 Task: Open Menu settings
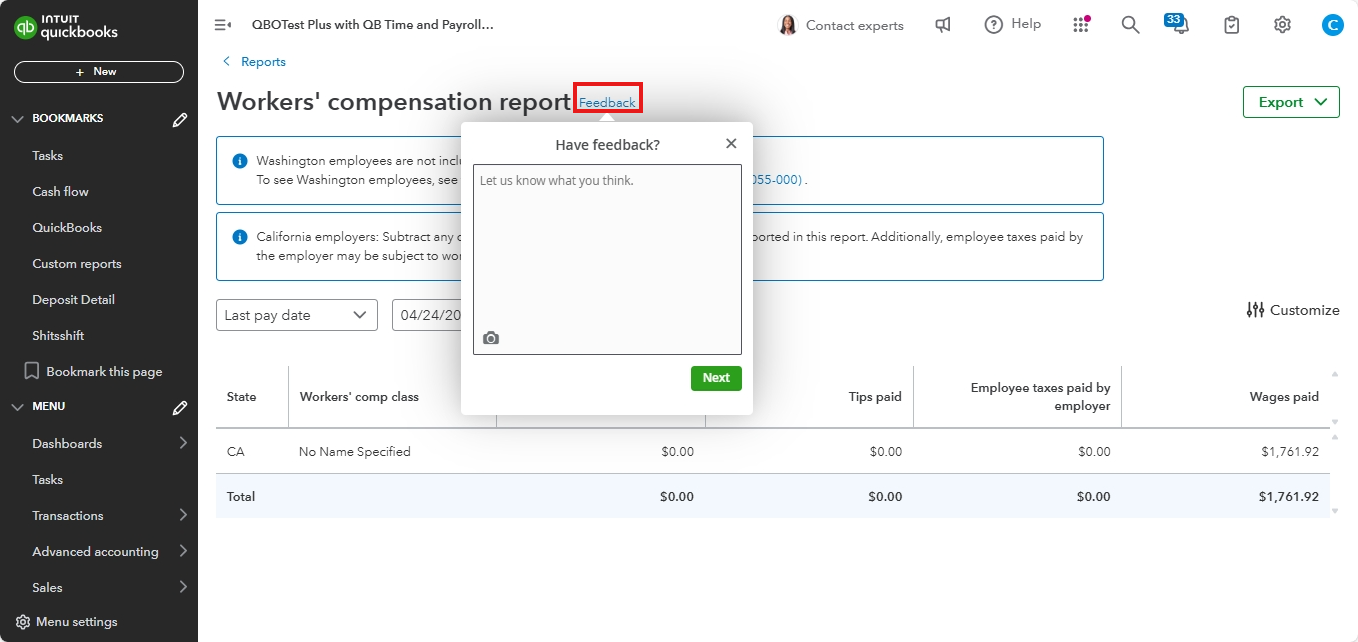(67, 622)
